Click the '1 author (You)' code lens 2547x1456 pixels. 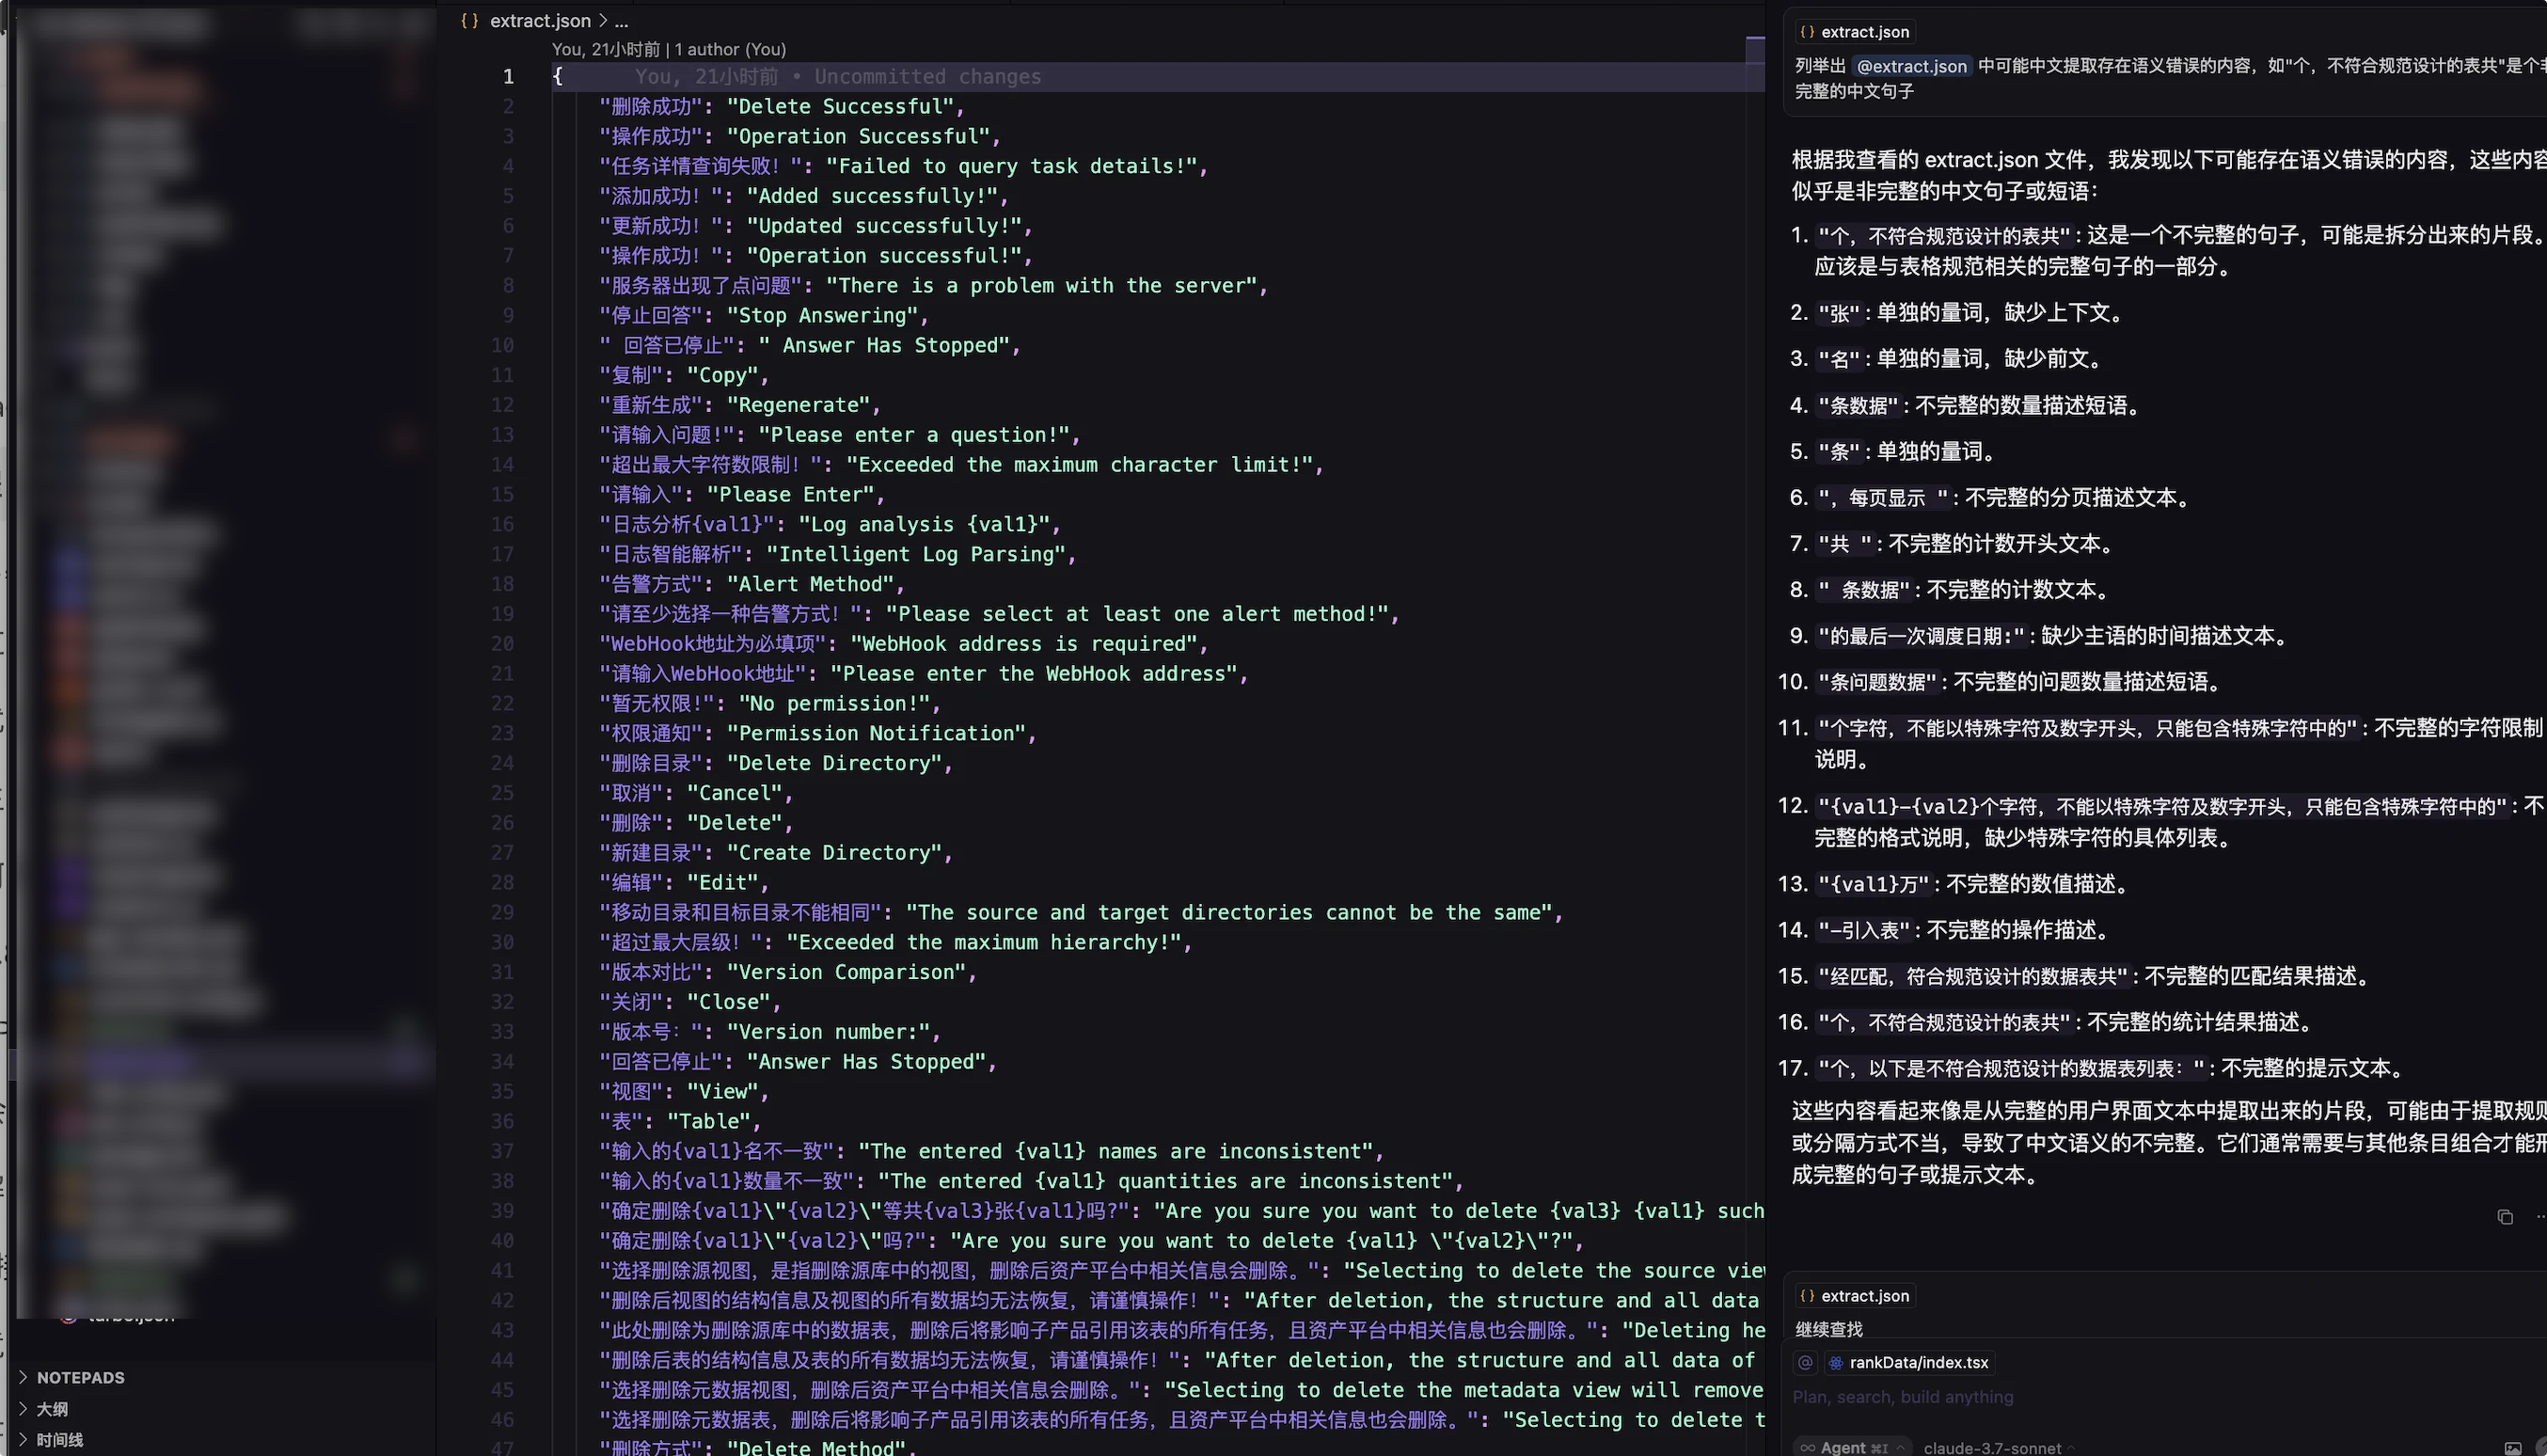pyautogui.click(x=730, y=49)
